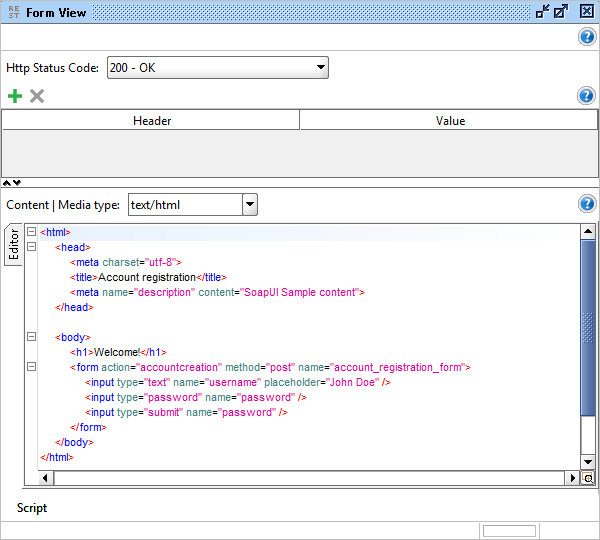Collapse the <html> fold marker
Viewport: 600px width, 540px height.
click(32, 232)
